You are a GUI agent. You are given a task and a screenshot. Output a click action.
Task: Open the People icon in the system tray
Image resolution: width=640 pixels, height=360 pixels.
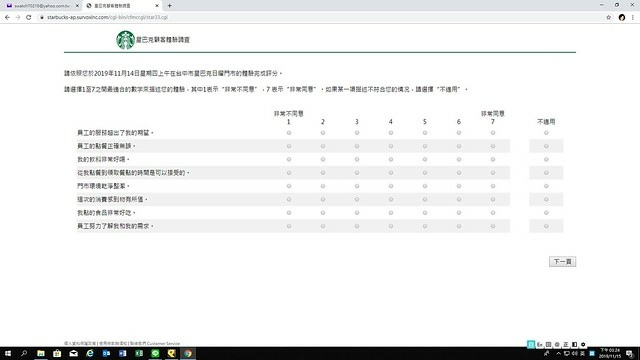coord(546,353)
